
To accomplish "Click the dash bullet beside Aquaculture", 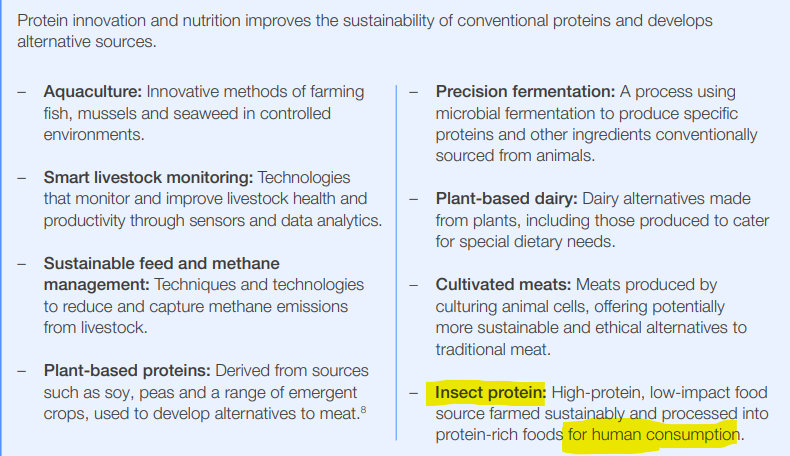I will coord(23,92).
